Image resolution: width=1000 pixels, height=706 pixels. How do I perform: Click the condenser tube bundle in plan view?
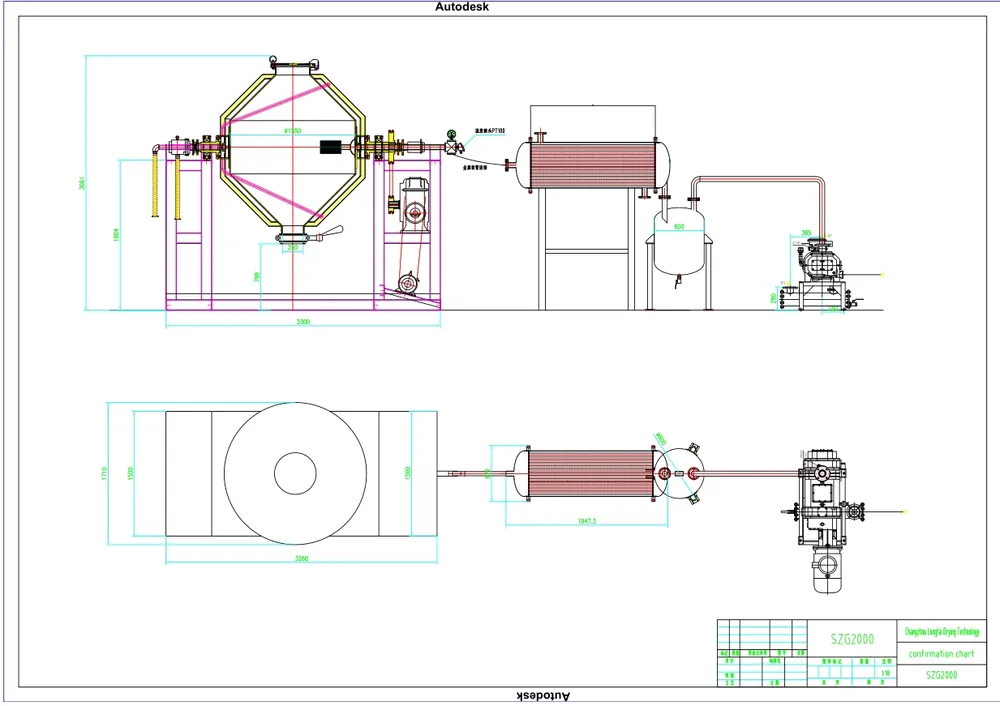tap(591, 474)
